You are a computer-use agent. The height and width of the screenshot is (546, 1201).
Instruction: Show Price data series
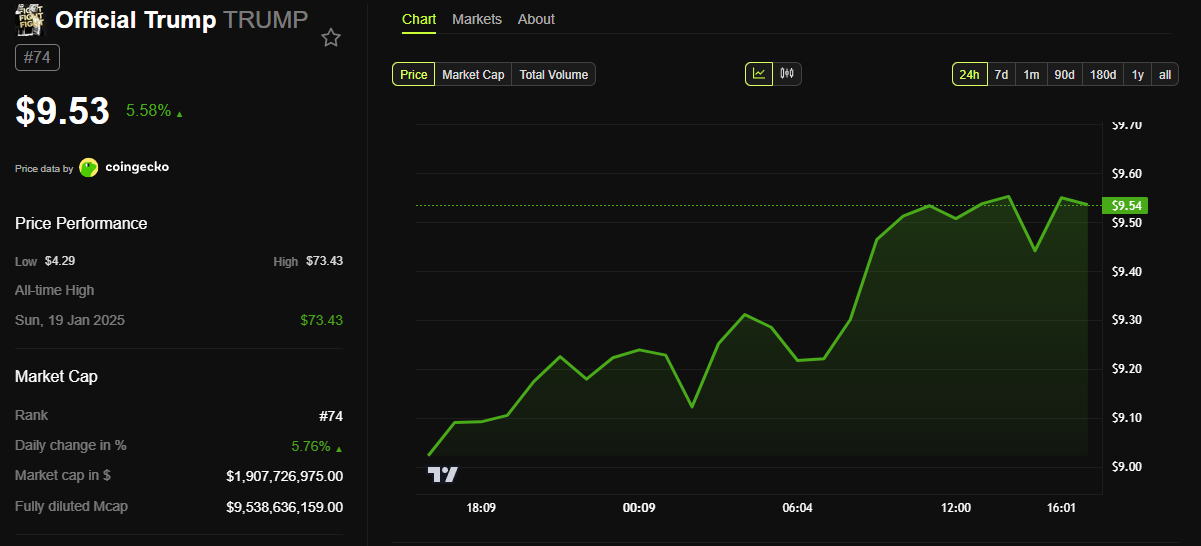pos(414,74)
